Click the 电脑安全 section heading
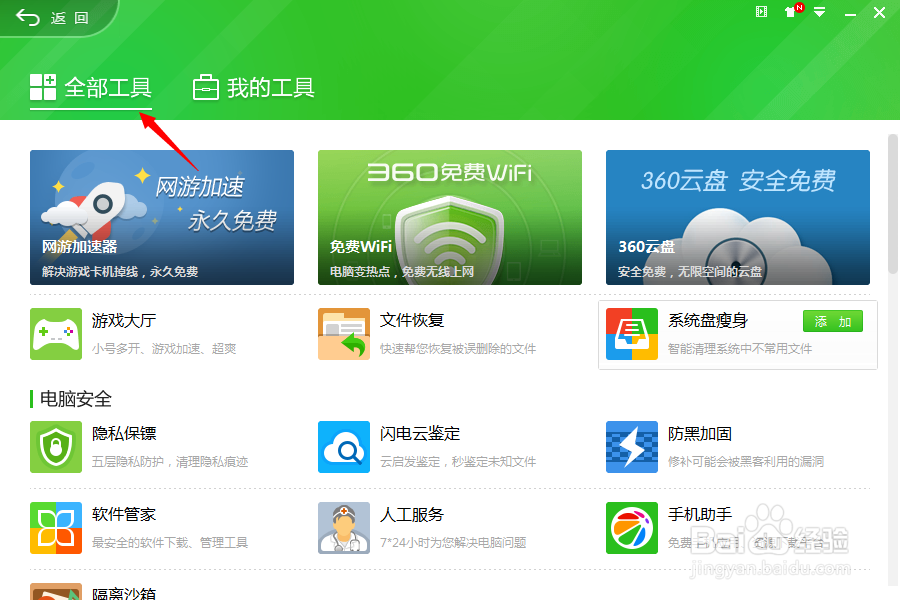 (x=76, y=398)
